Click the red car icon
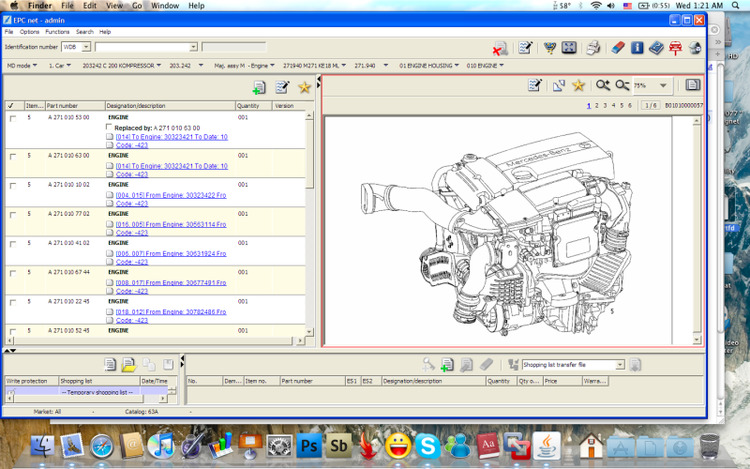The height and width of the screenshot is (469, 750). 675,48
